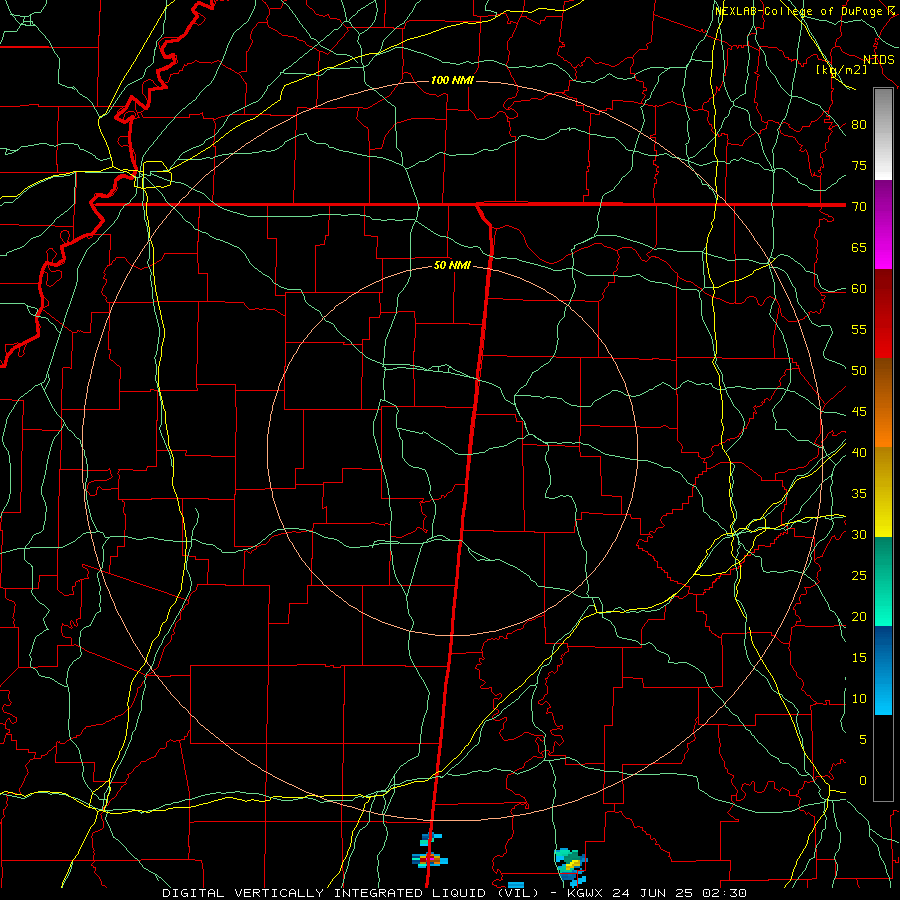This screenshot has width=900, height=900.
Task: Click the "NIDS" label above the color scale
Action: click(x=878, y=60)
